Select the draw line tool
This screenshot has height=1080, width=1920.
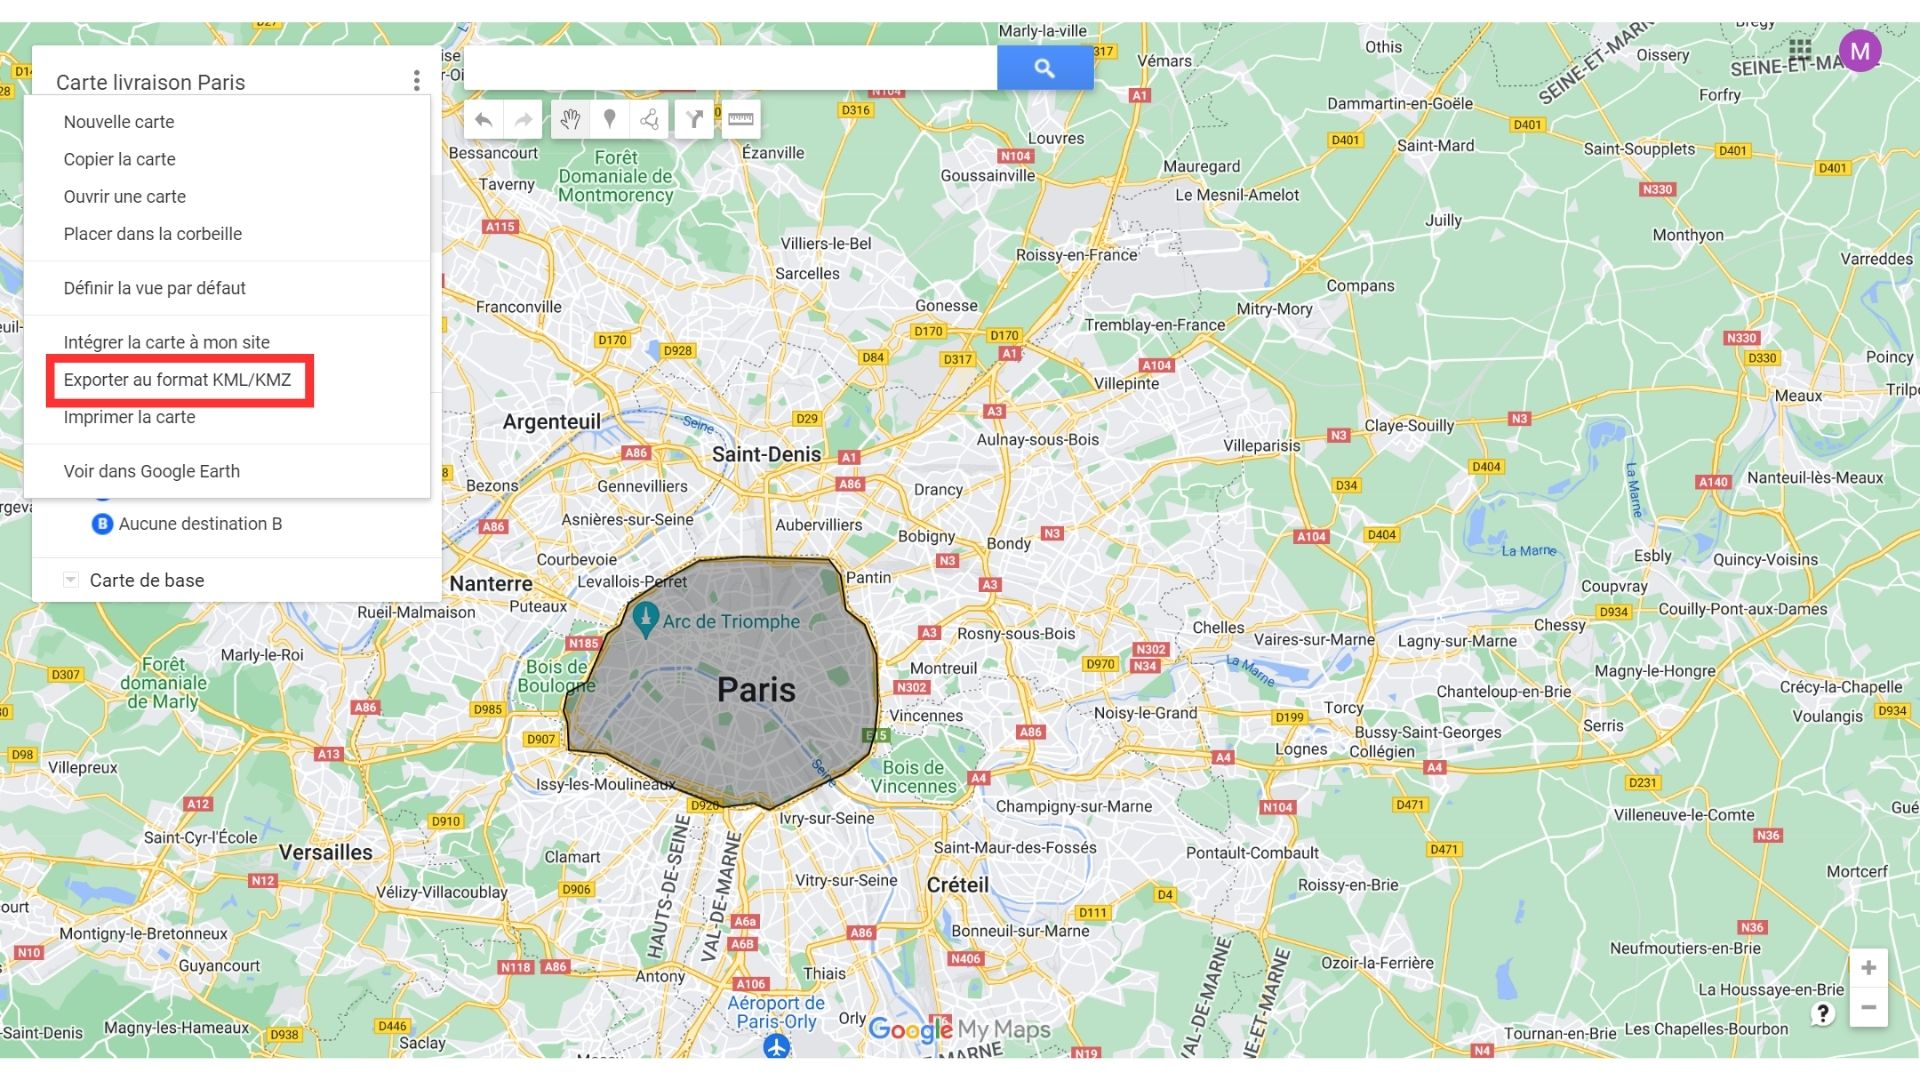point(649,120)
